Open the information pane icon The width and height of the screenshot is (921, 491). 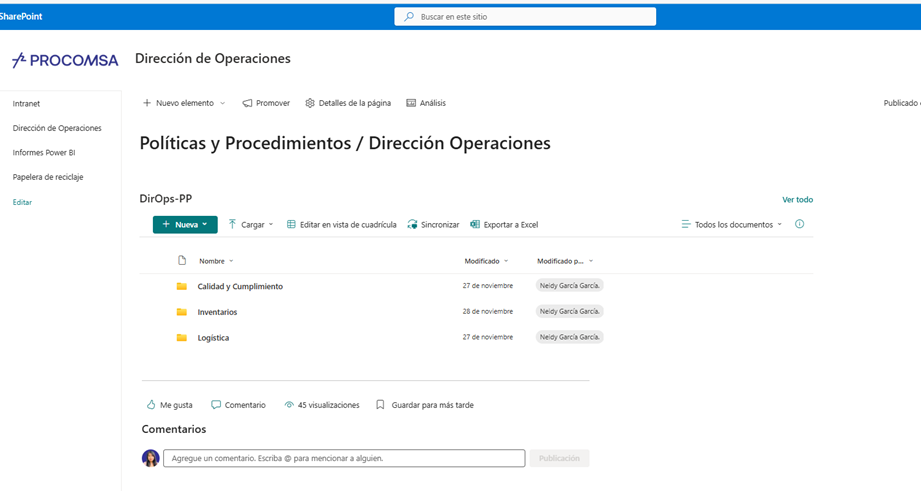(x=799, y=224)
